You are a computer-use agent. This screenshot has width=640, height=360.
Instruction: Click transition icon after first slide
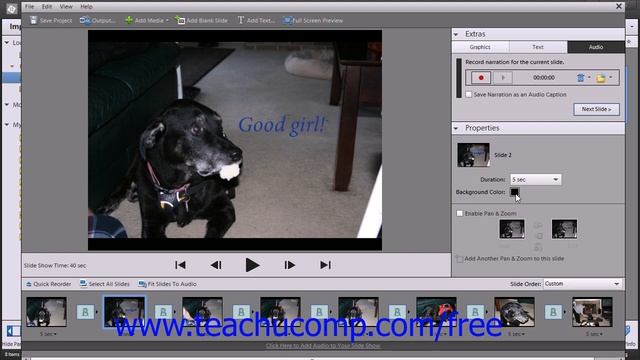click(x=85, y=312)
